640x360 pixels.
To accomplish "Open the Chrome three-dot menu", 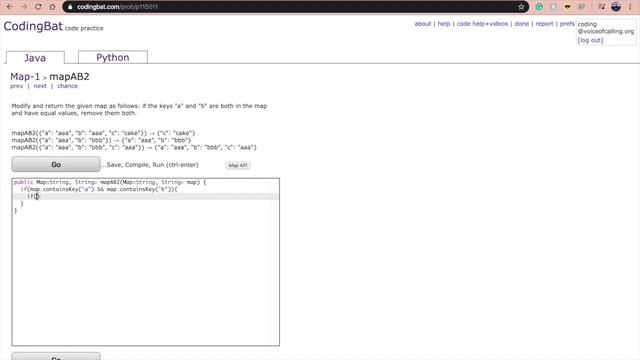I will tap(630, 7).
